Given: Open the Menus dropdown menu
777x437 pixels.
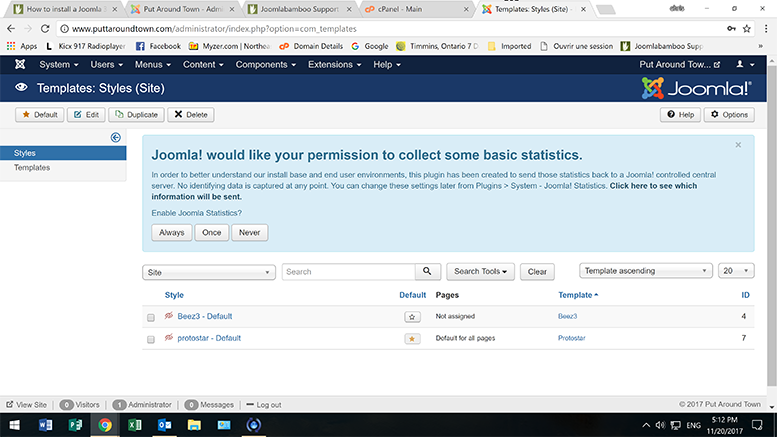Looking at the screenshot, I should tap(153, 64).
